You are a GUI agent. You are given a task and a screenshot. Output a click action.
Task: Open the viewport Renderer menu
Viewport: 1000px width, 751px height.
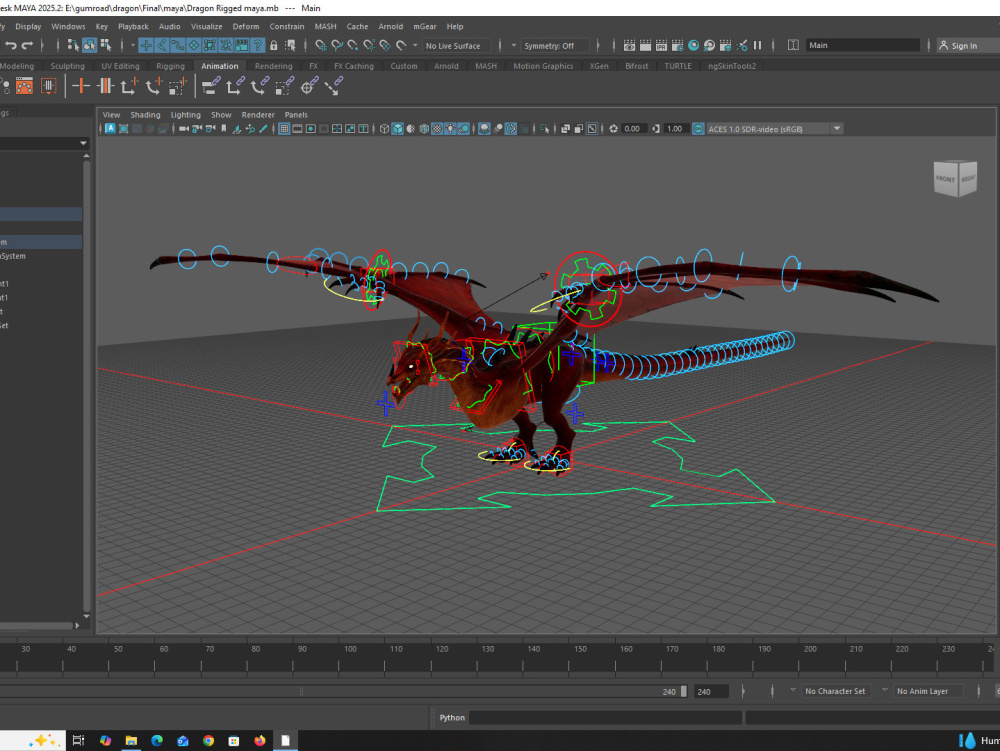tap(258, 115)
